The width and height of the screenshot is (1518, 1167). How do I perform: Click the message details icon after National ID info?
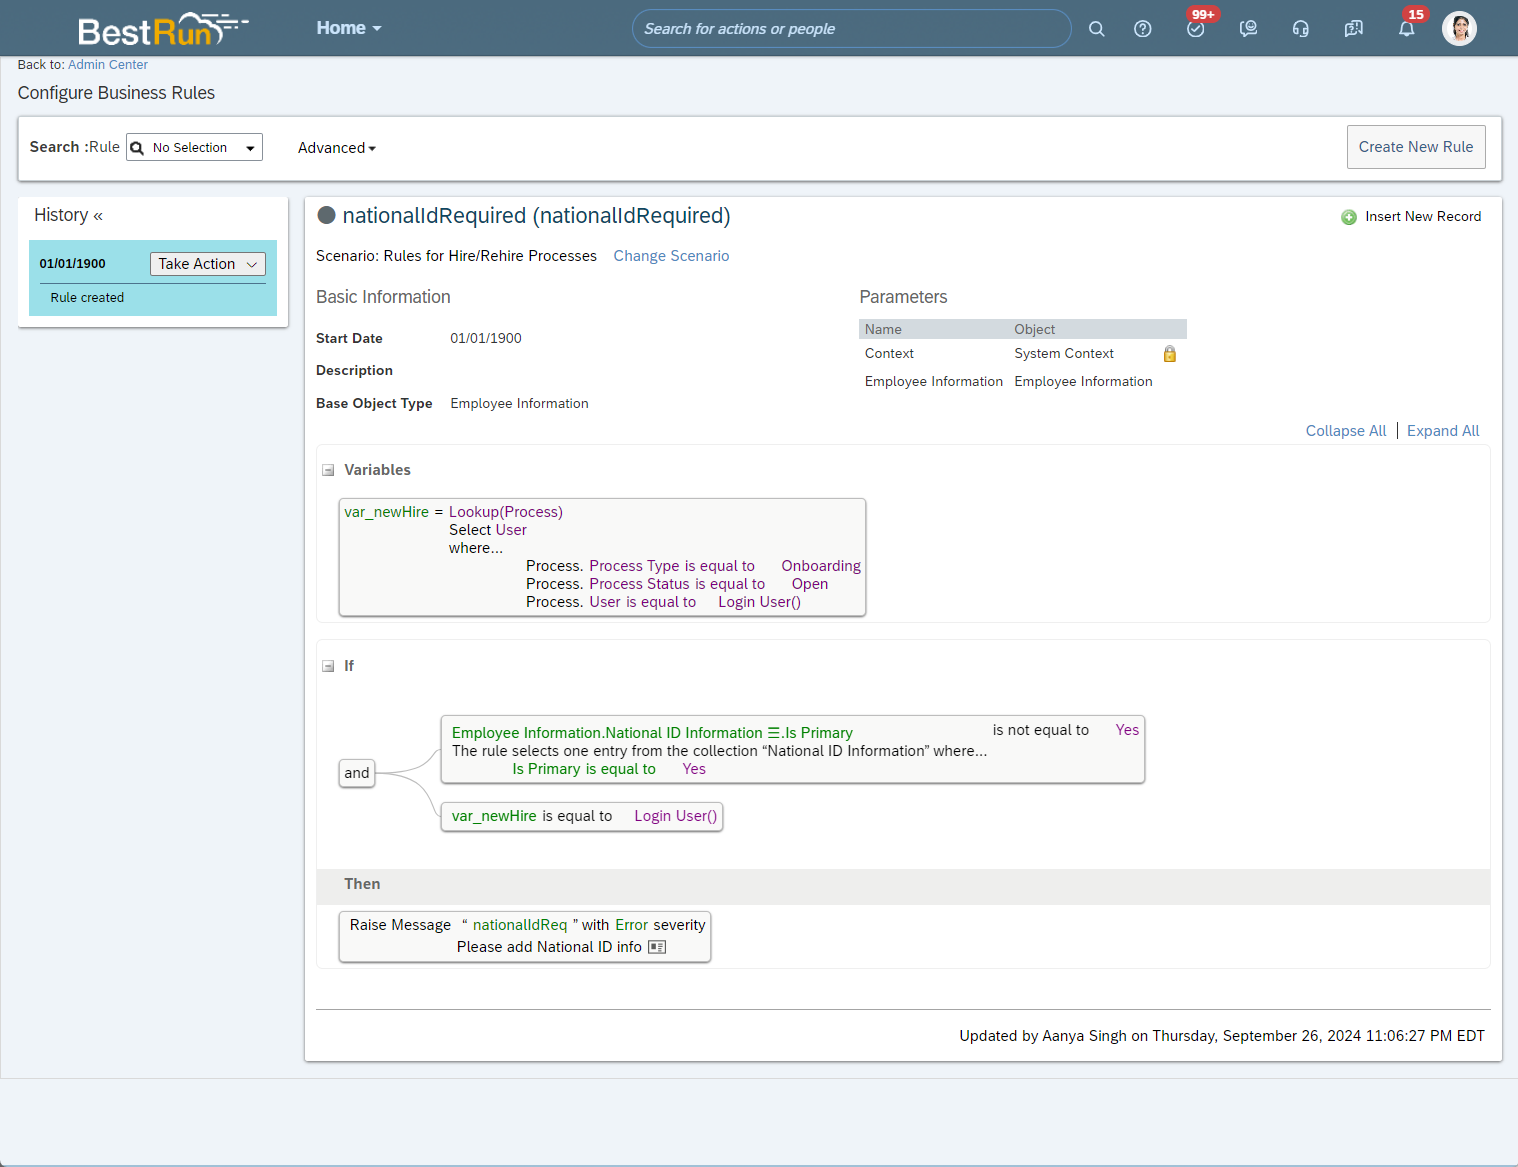coord(657,947)
